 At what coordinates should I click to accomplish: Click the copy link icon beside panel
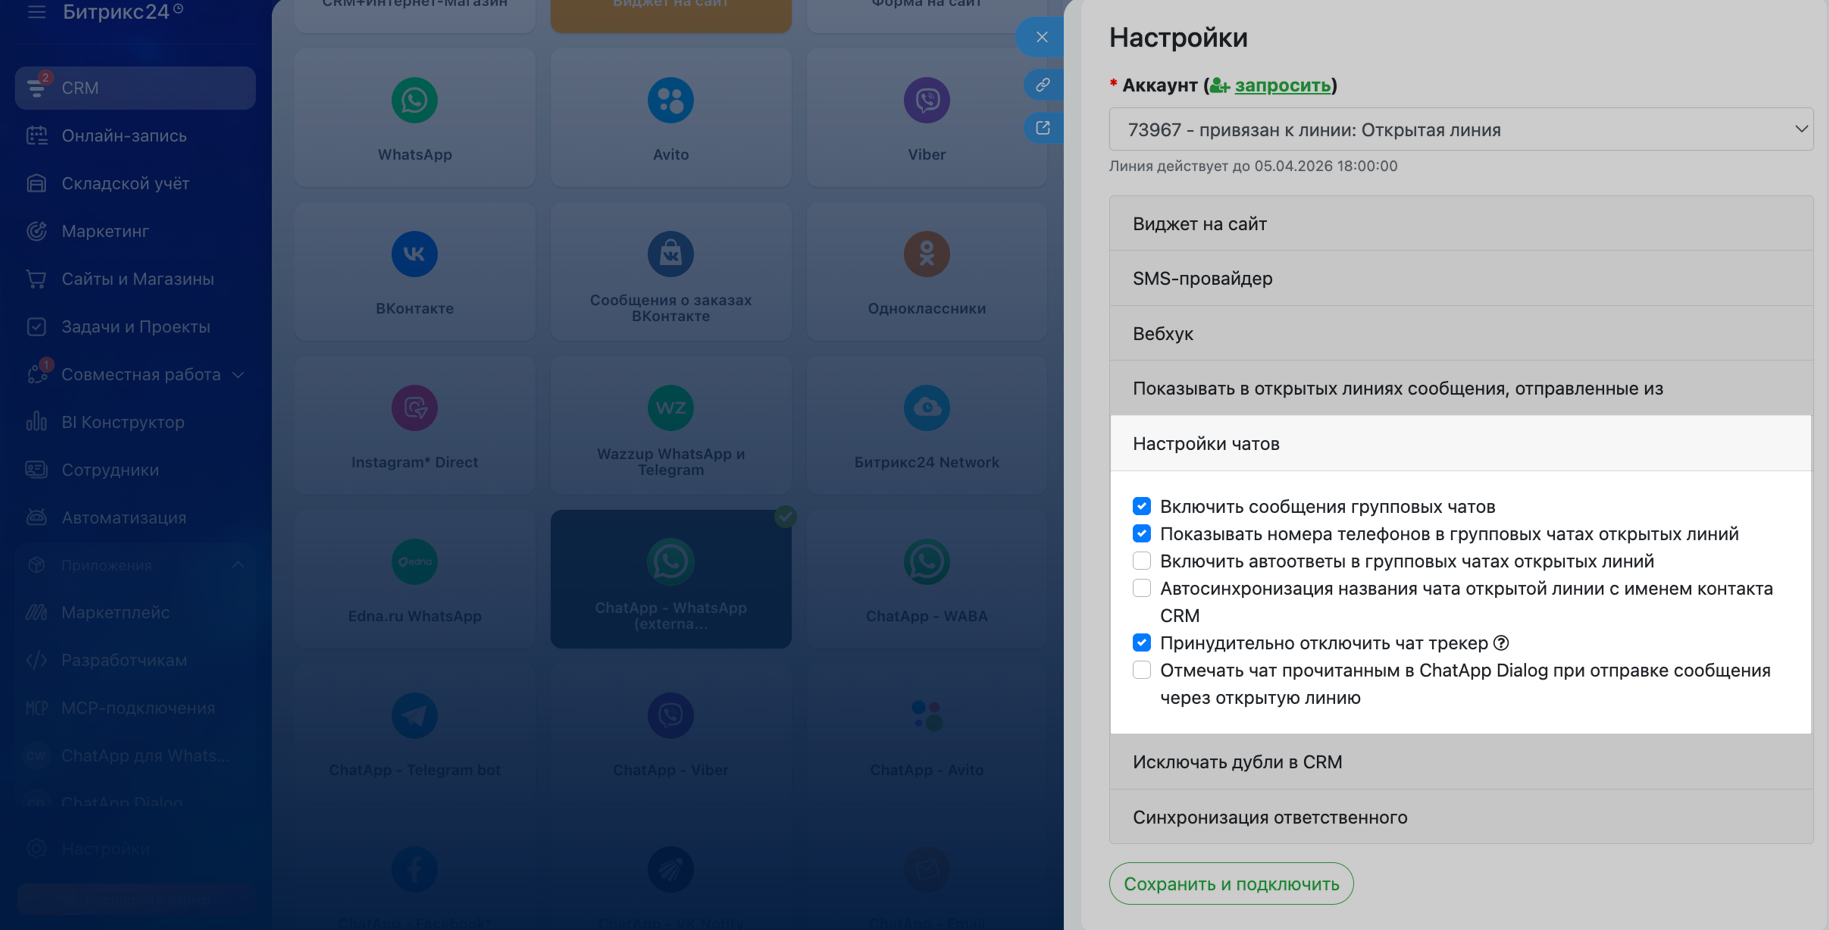tap(1042, 85)
